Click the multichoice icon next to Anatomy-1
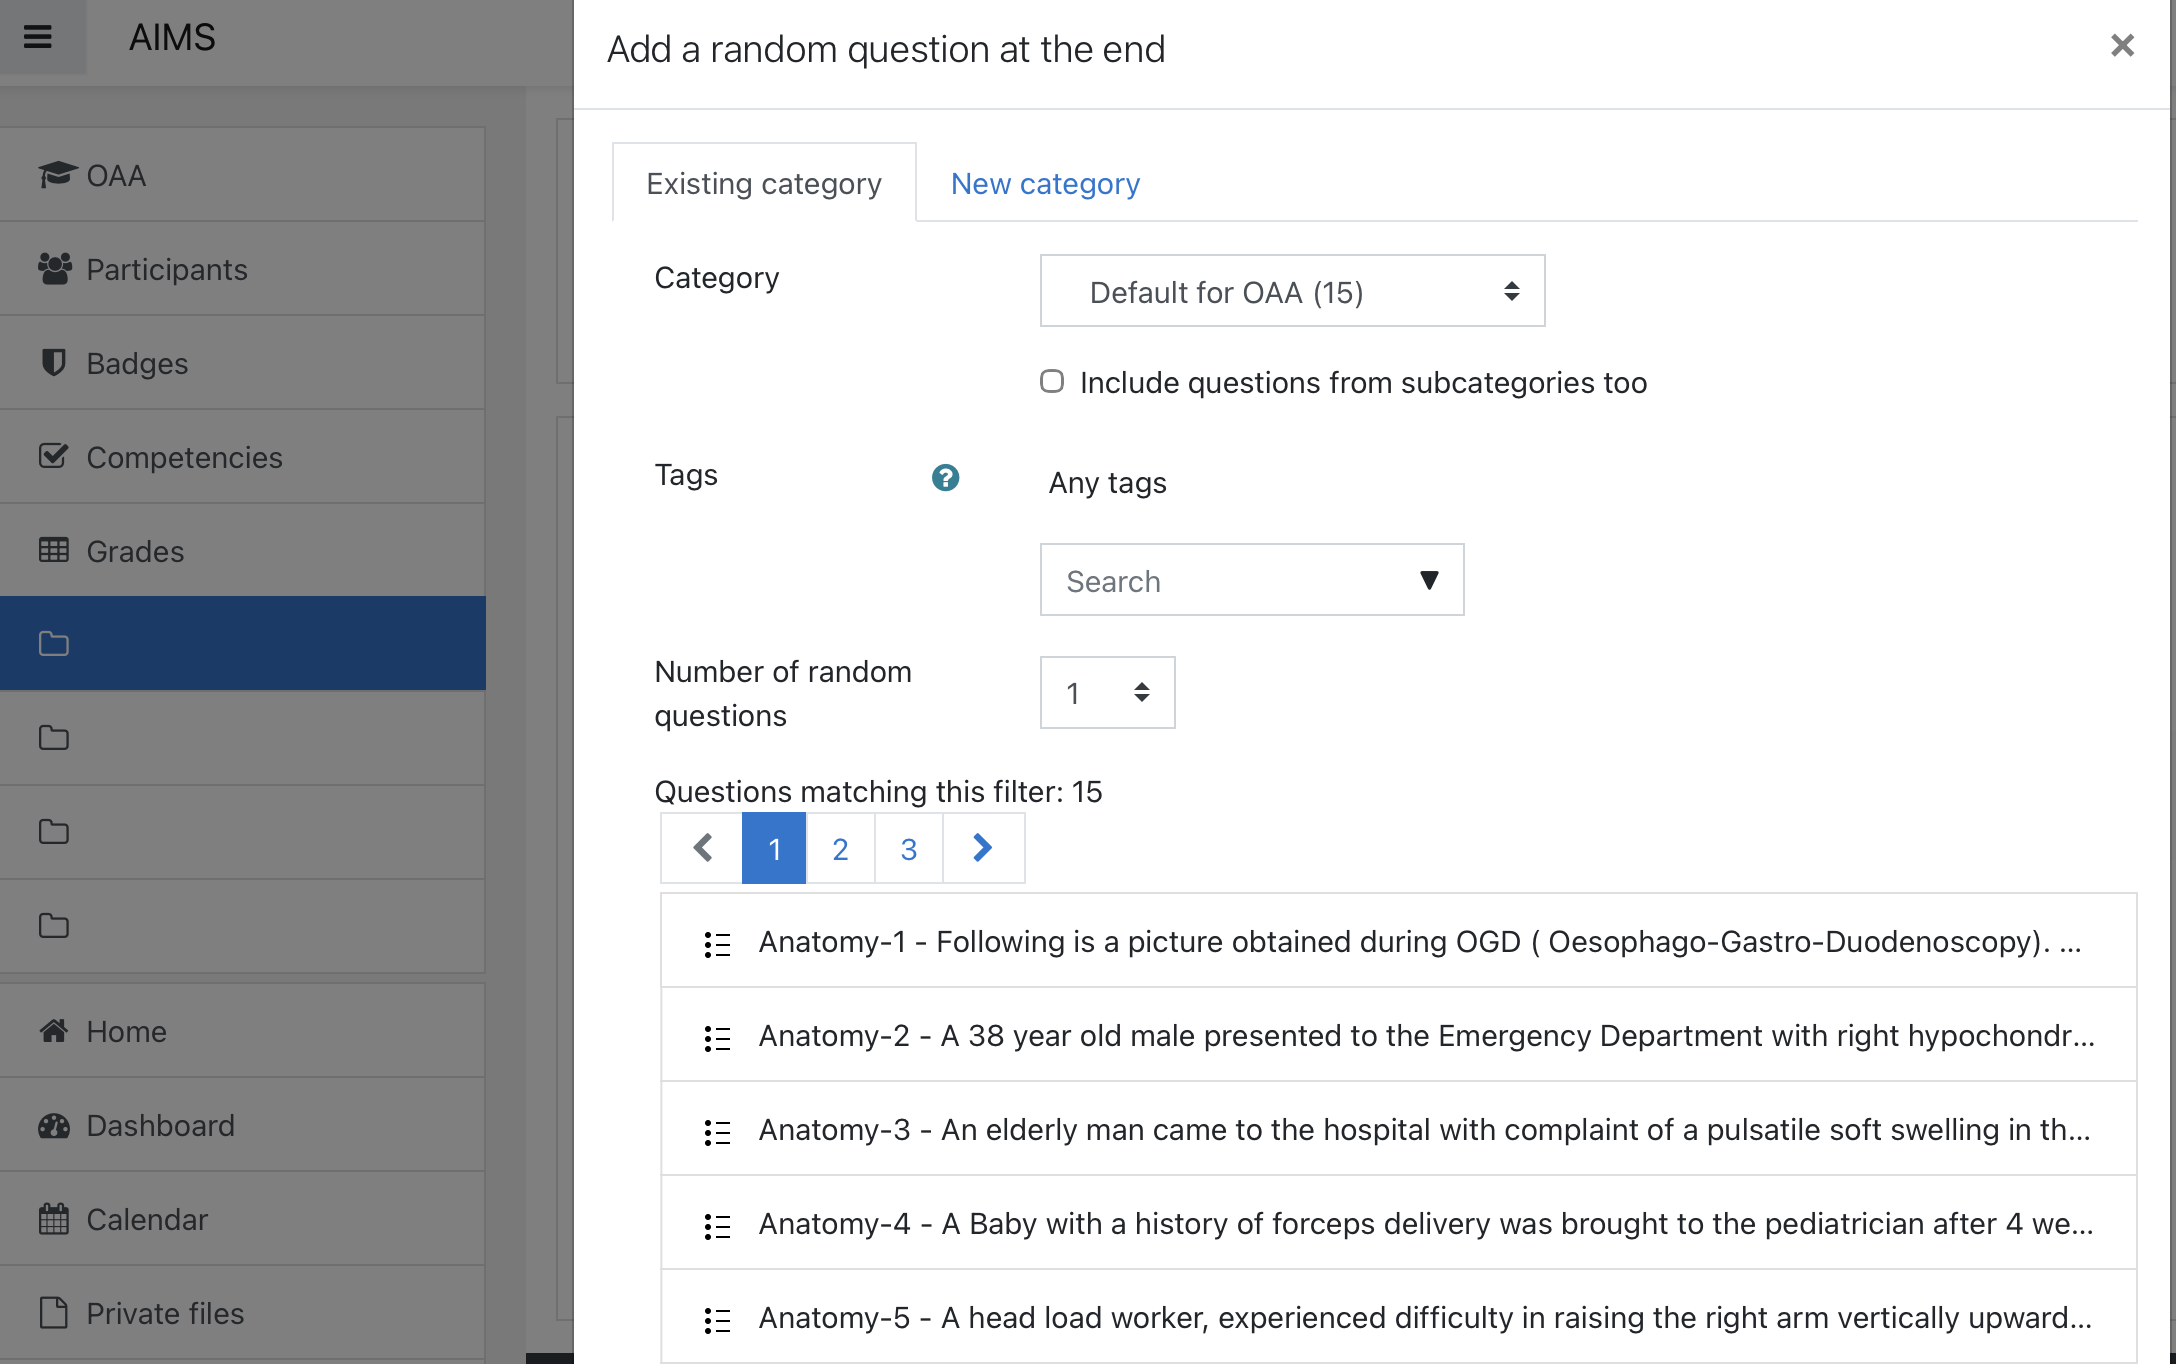The height and width of the screenshot is (1364, 2176). (x=717, y=944)
